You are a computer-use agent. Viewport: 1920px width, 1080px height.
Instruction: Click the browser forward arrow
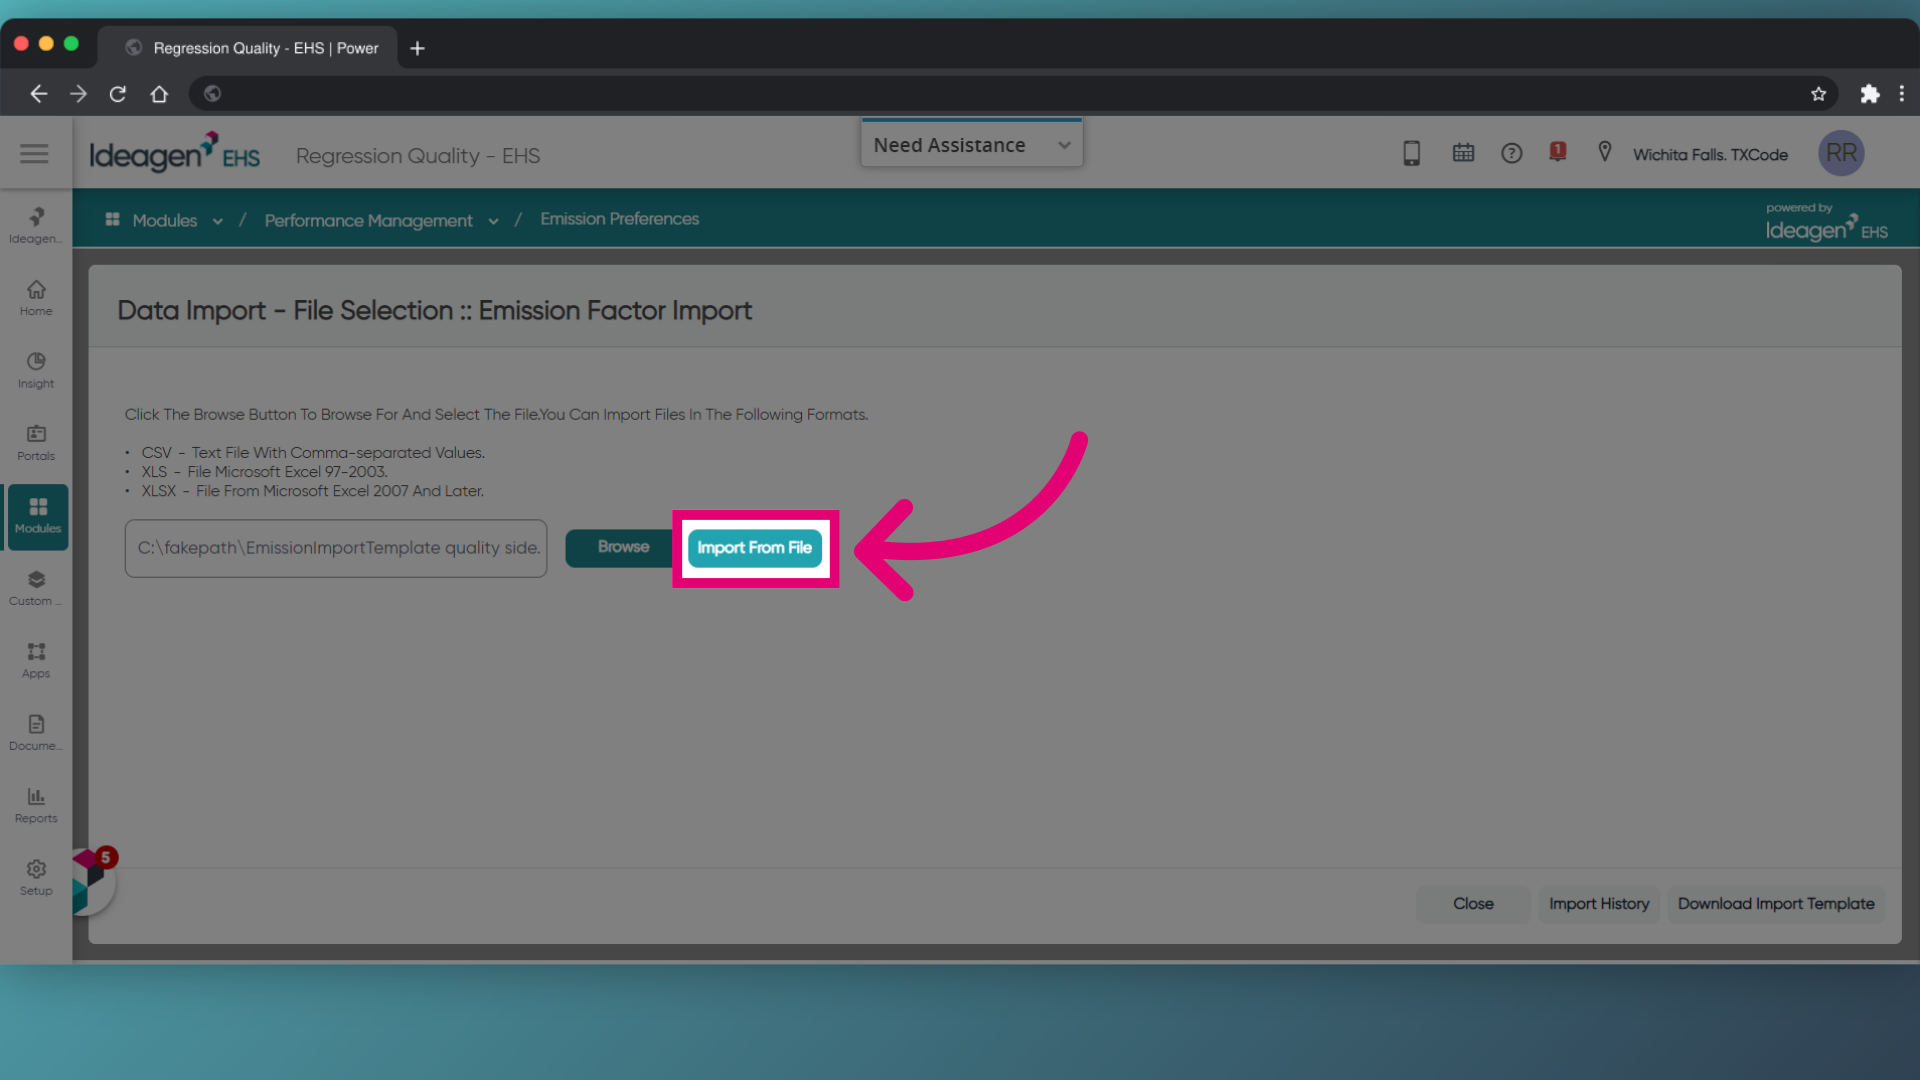click(x=78, y=93)
